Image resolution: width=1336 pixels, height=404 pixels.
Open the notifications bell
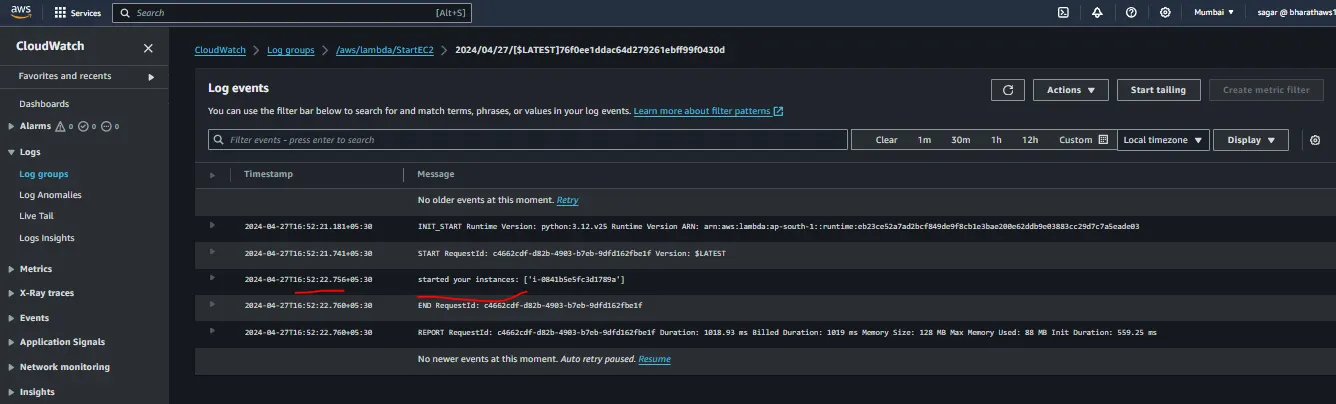pyautogui.click(x=1097, y=13)
